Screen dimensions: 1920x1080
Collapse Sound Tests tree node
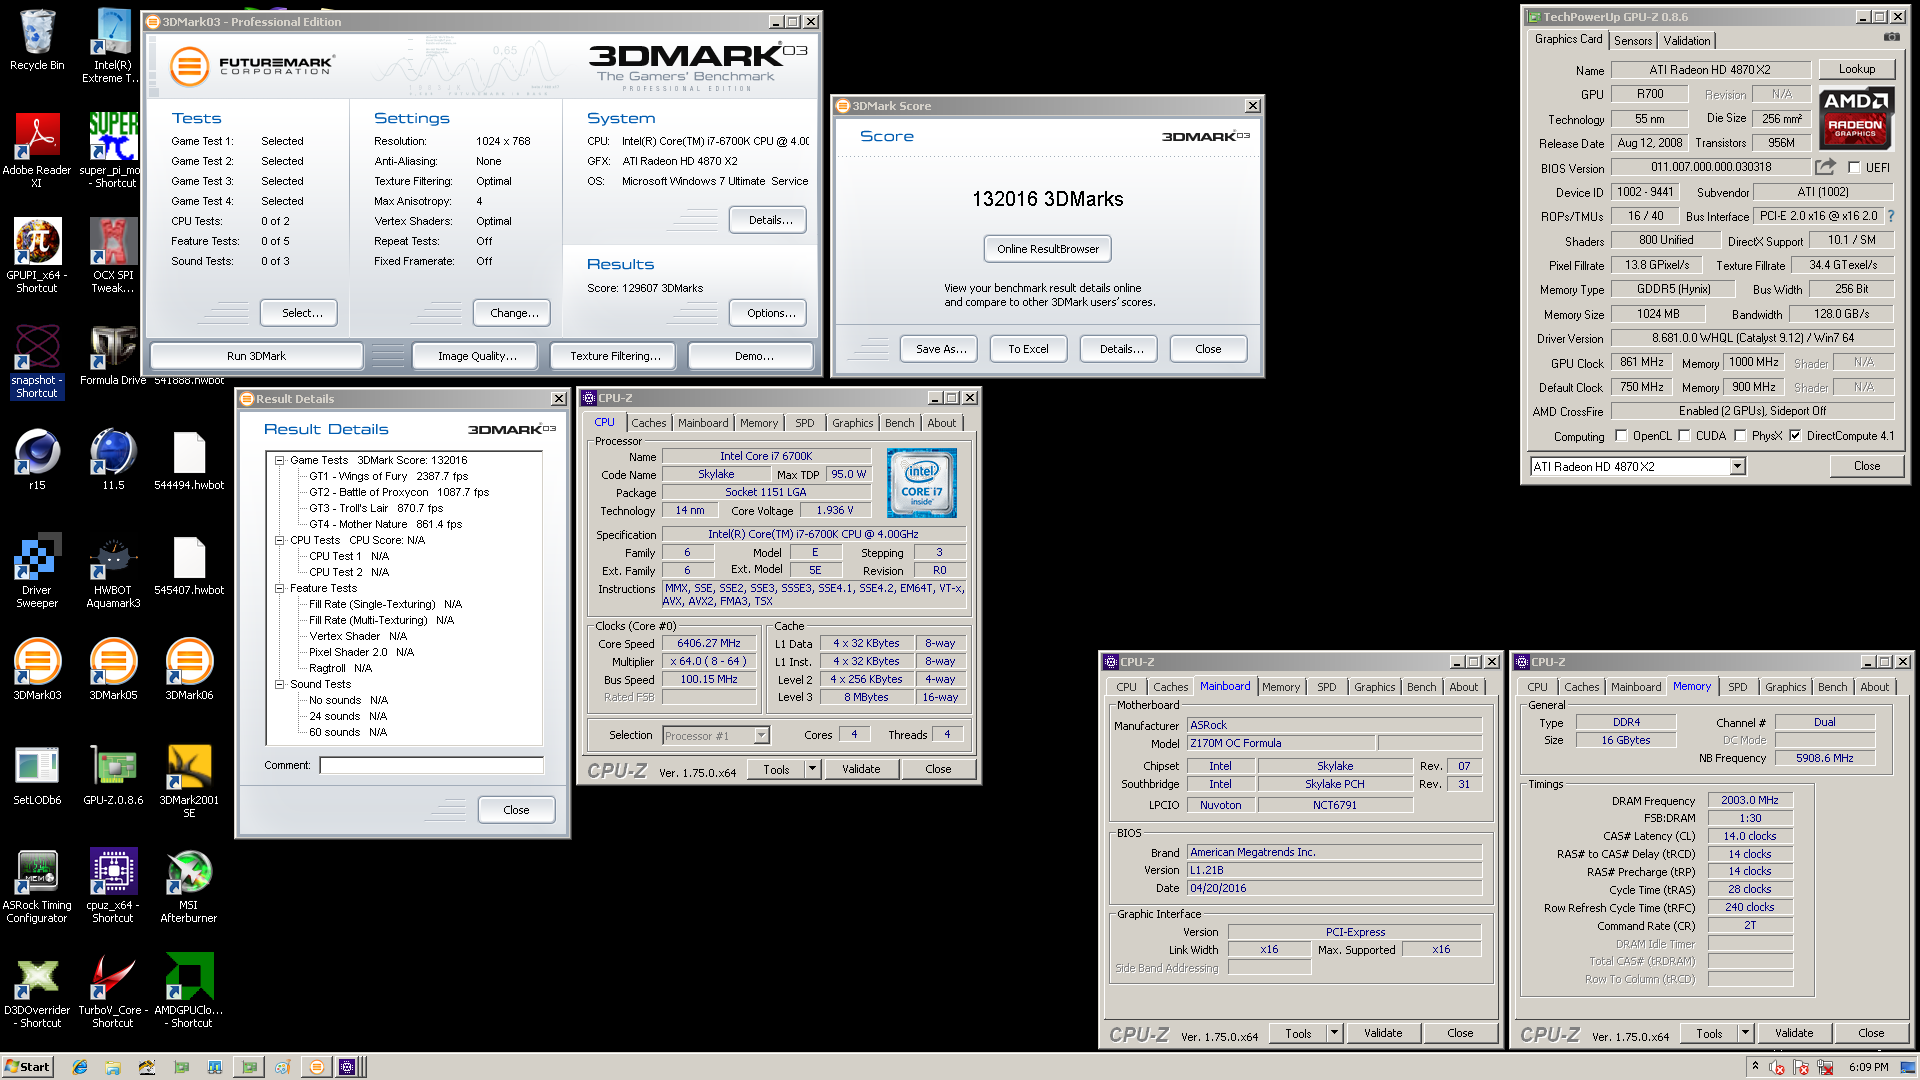[280, 684]
